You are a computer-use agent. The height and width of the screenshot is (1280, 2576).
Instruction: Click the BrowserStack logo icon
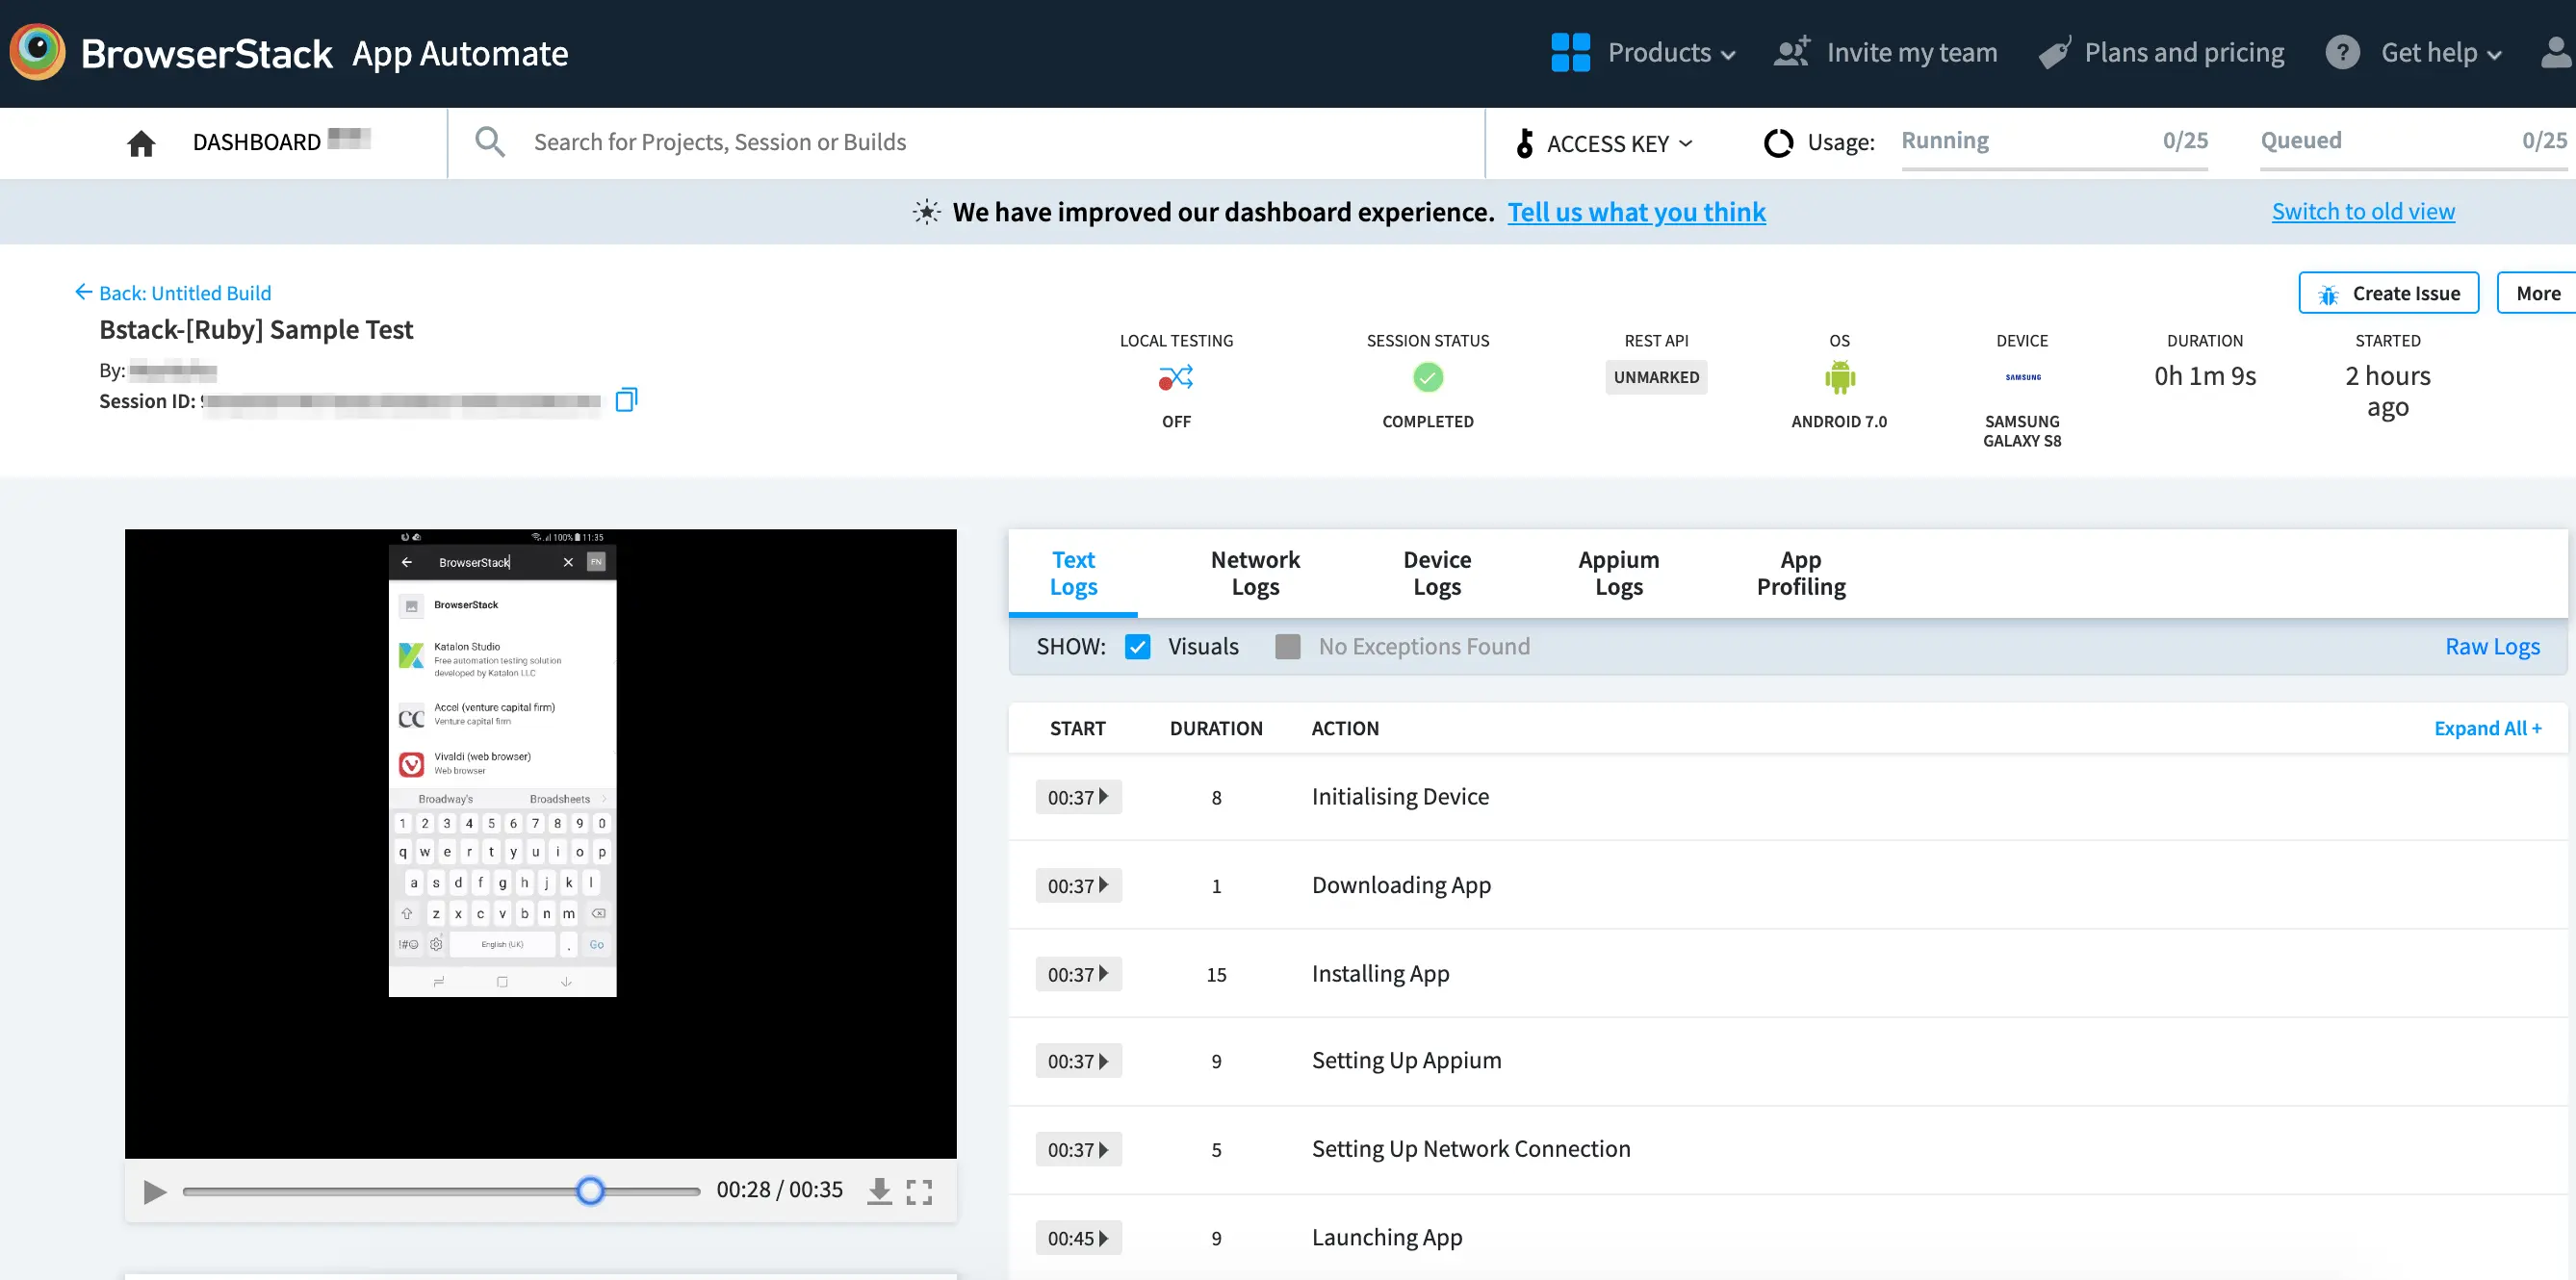pyautogui.click(x=38, y=52)
